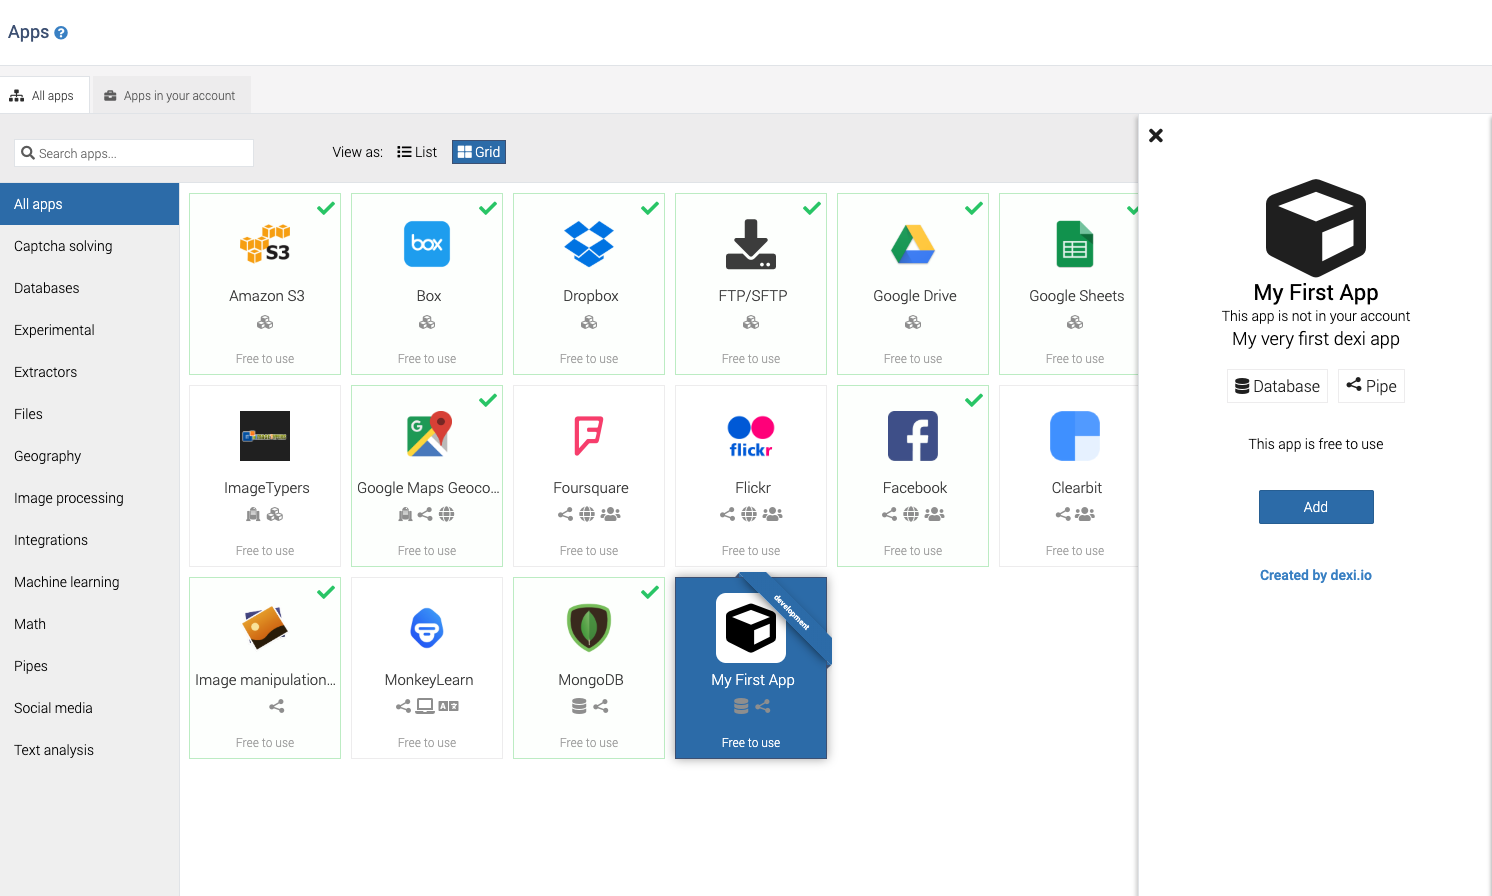
Task: Open the Google Drive app icon
Action: (913, 244)
